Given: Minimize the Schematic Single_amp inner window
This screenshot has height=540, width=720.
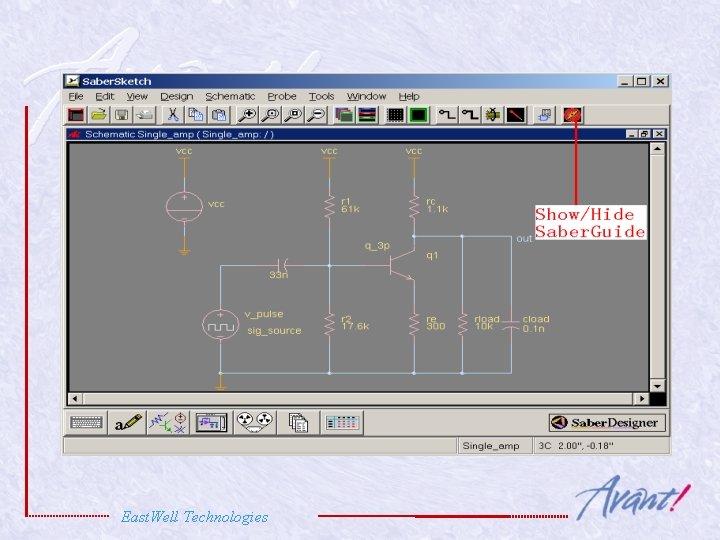Looking at the screenshot, I should [x=632, y=134].
